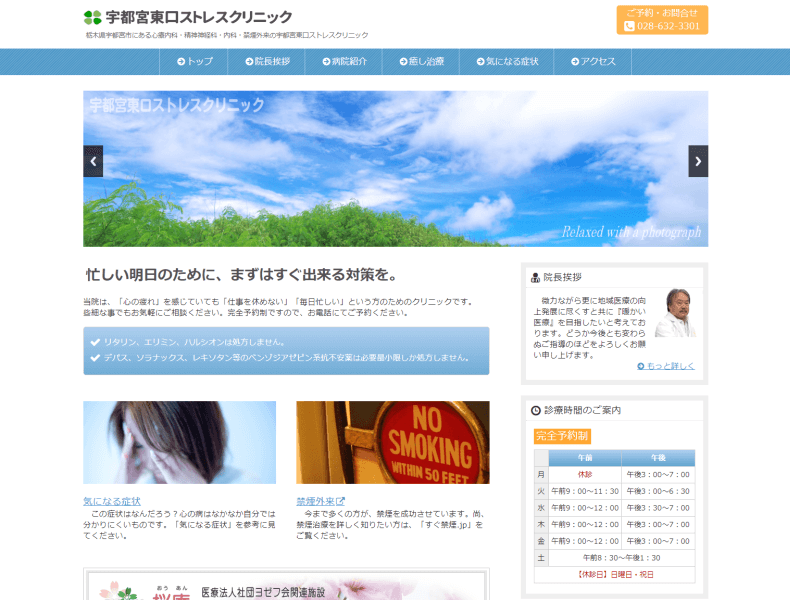Click the 午後3：30〜7：00 Wednesday cell
The height and width of the screenshot is (600, 790).
[x=658, y=508]
